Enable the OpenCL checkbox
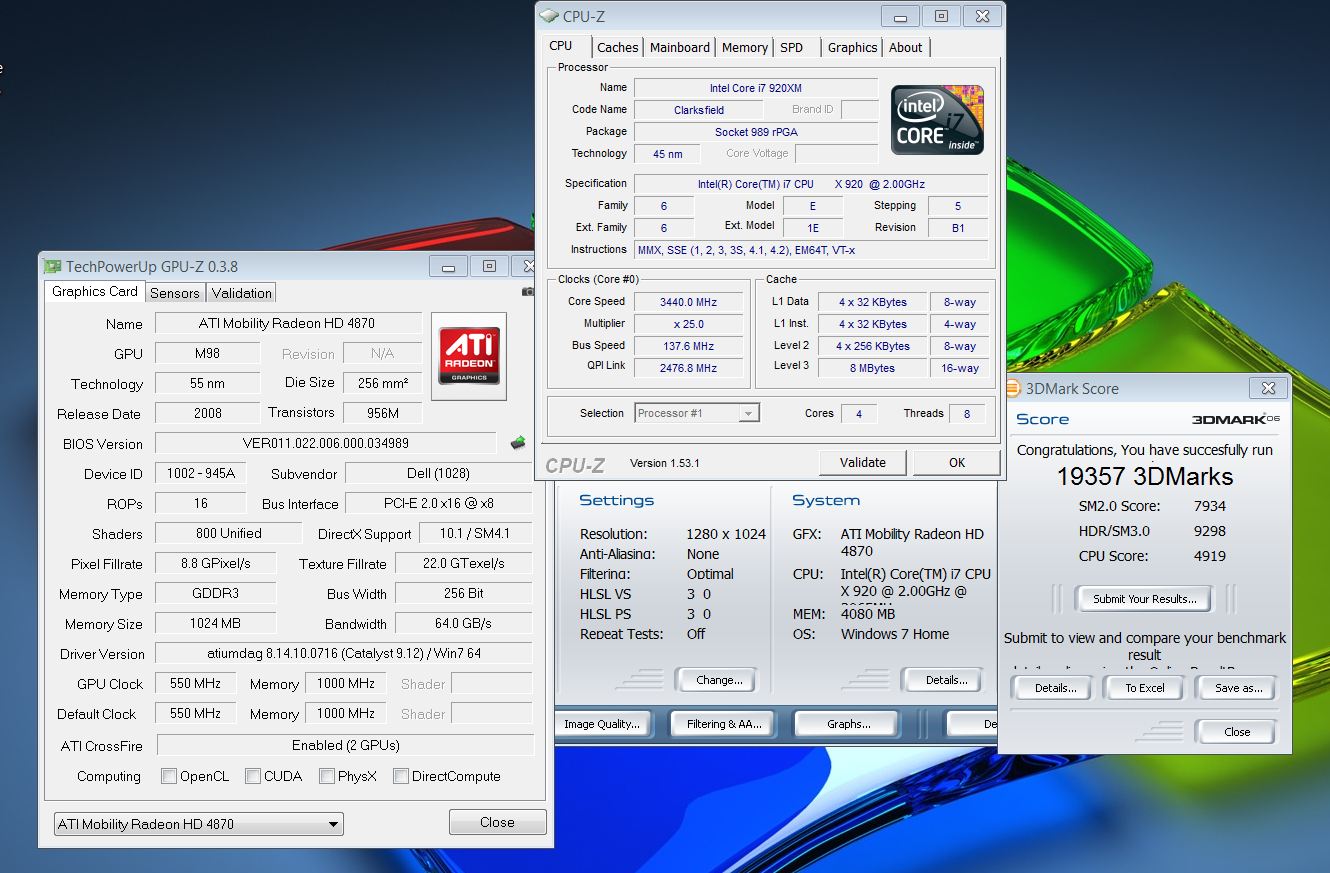Screen dimensions: 1330x873 pos(169,776)
